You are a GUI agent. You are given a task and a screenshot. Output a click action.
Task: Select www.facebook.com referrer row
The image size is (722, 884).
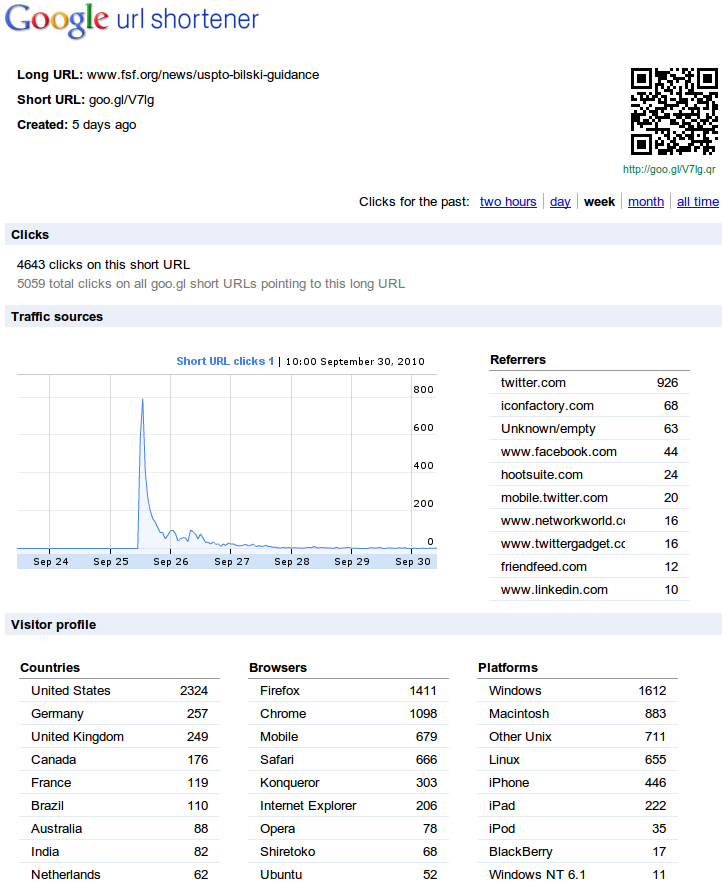coord(589,452)
